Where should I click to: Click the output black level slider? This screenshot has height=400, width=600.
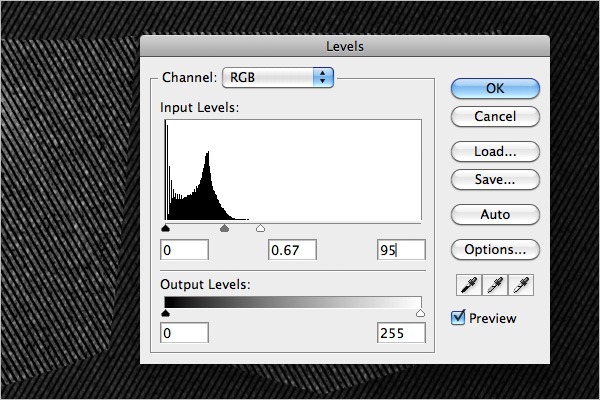[x=165, y=313]
